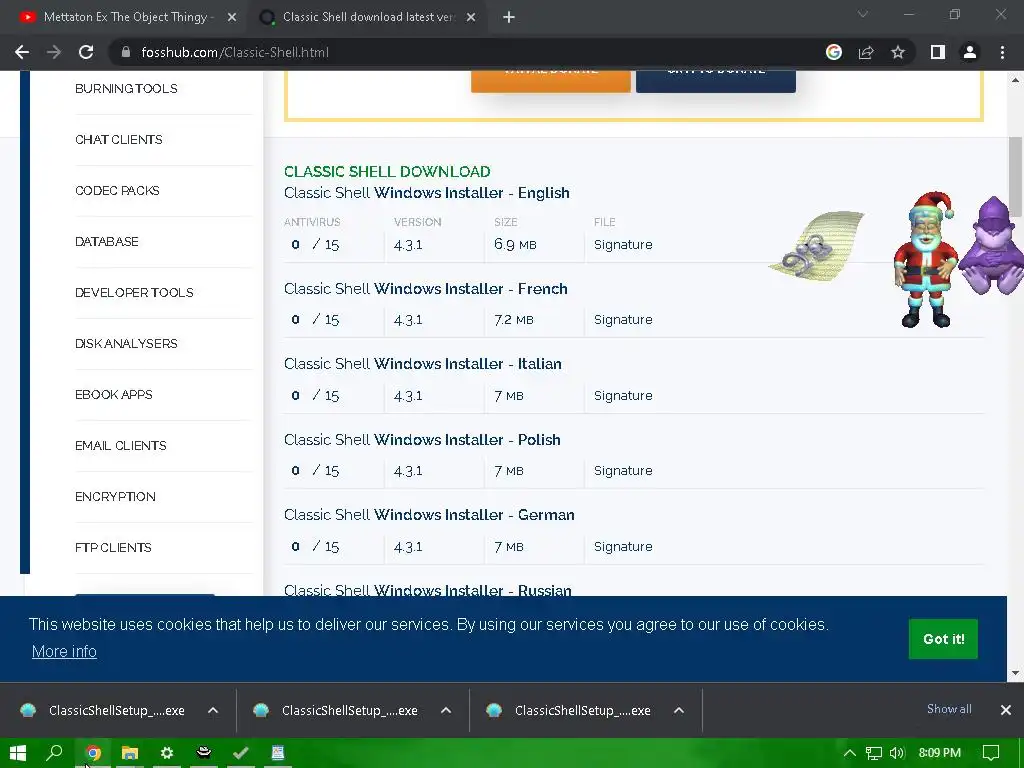Open Settings gear from taskbar

(x=167, y=753)
